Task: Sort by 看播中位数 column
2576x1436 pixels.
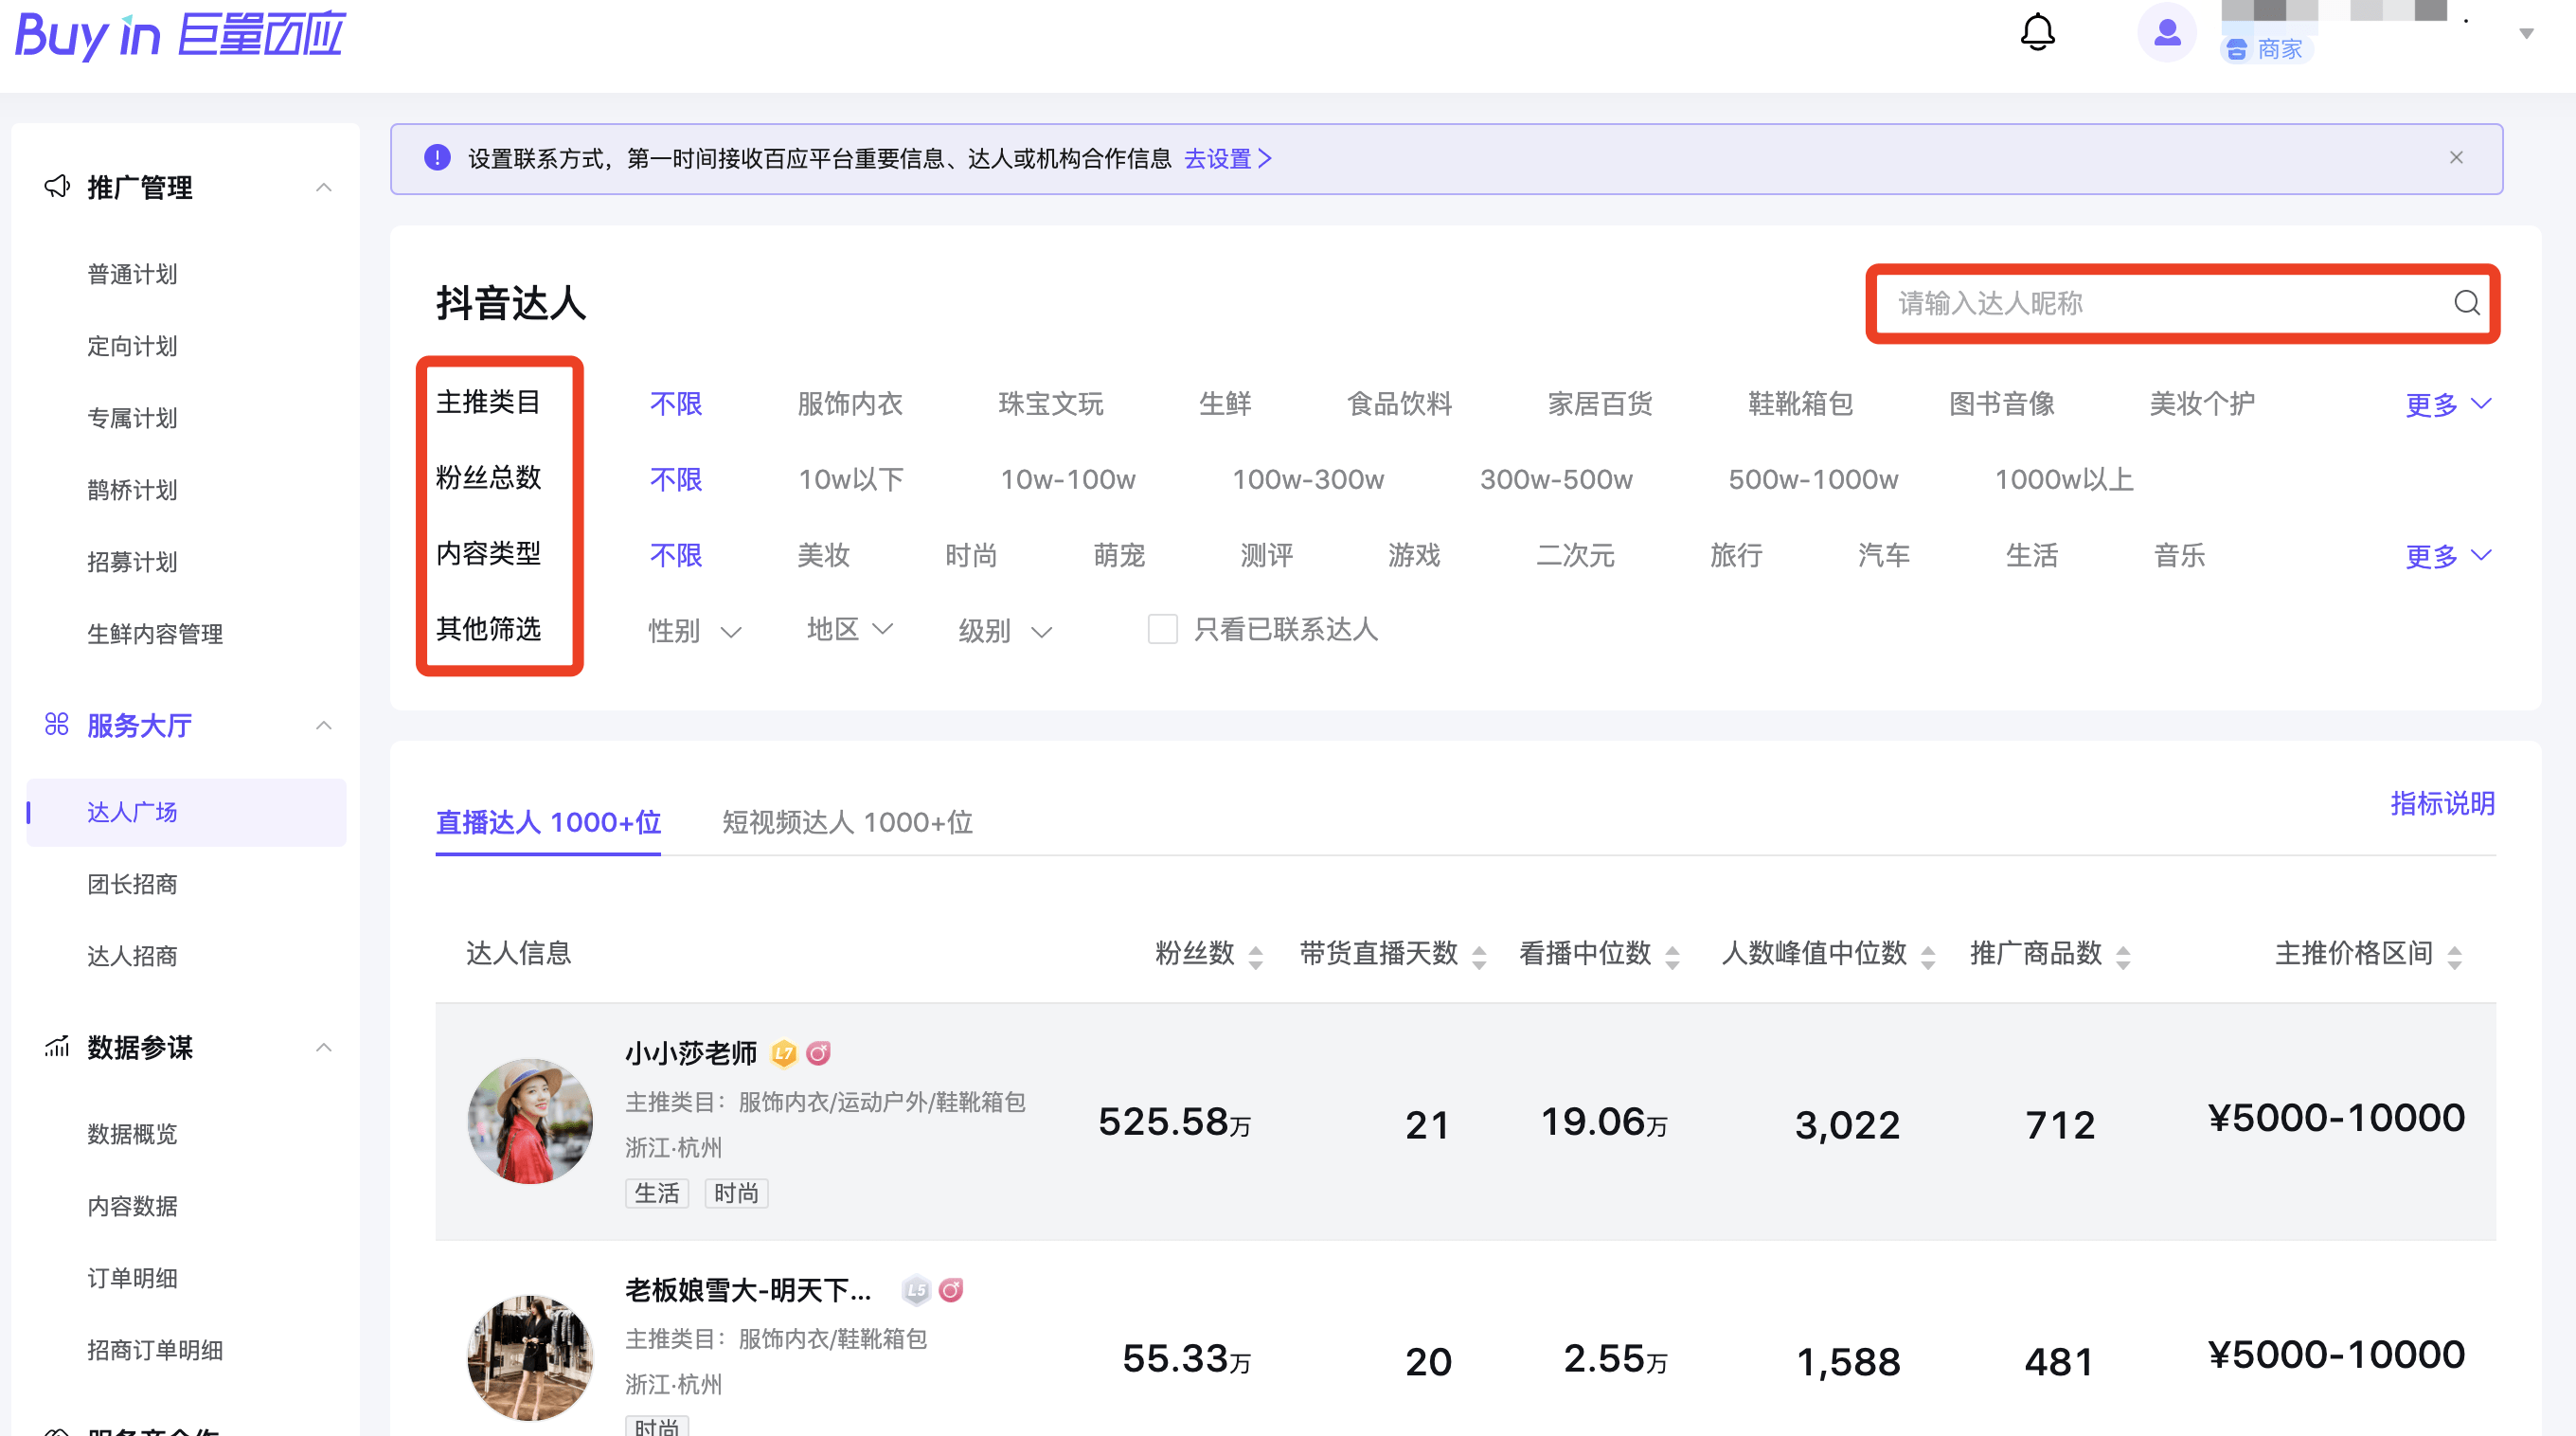Action: point(1672,957)
